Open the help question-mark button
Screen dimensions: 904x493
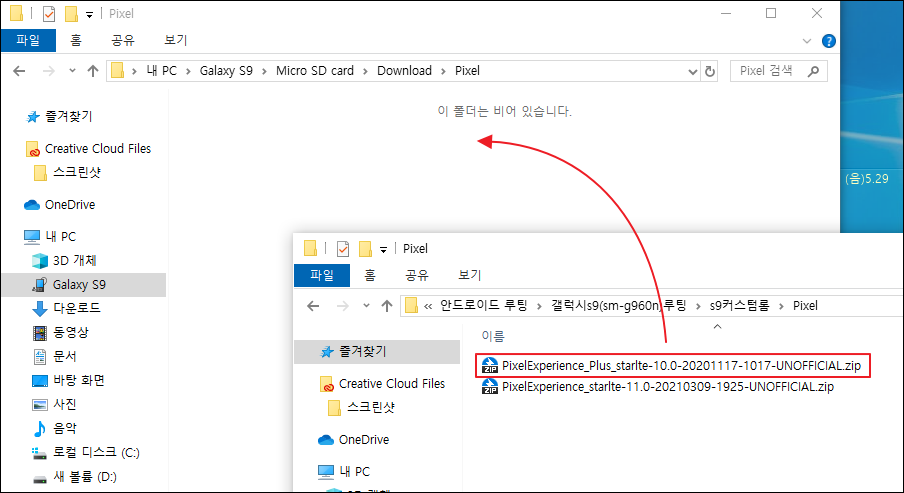828,41
